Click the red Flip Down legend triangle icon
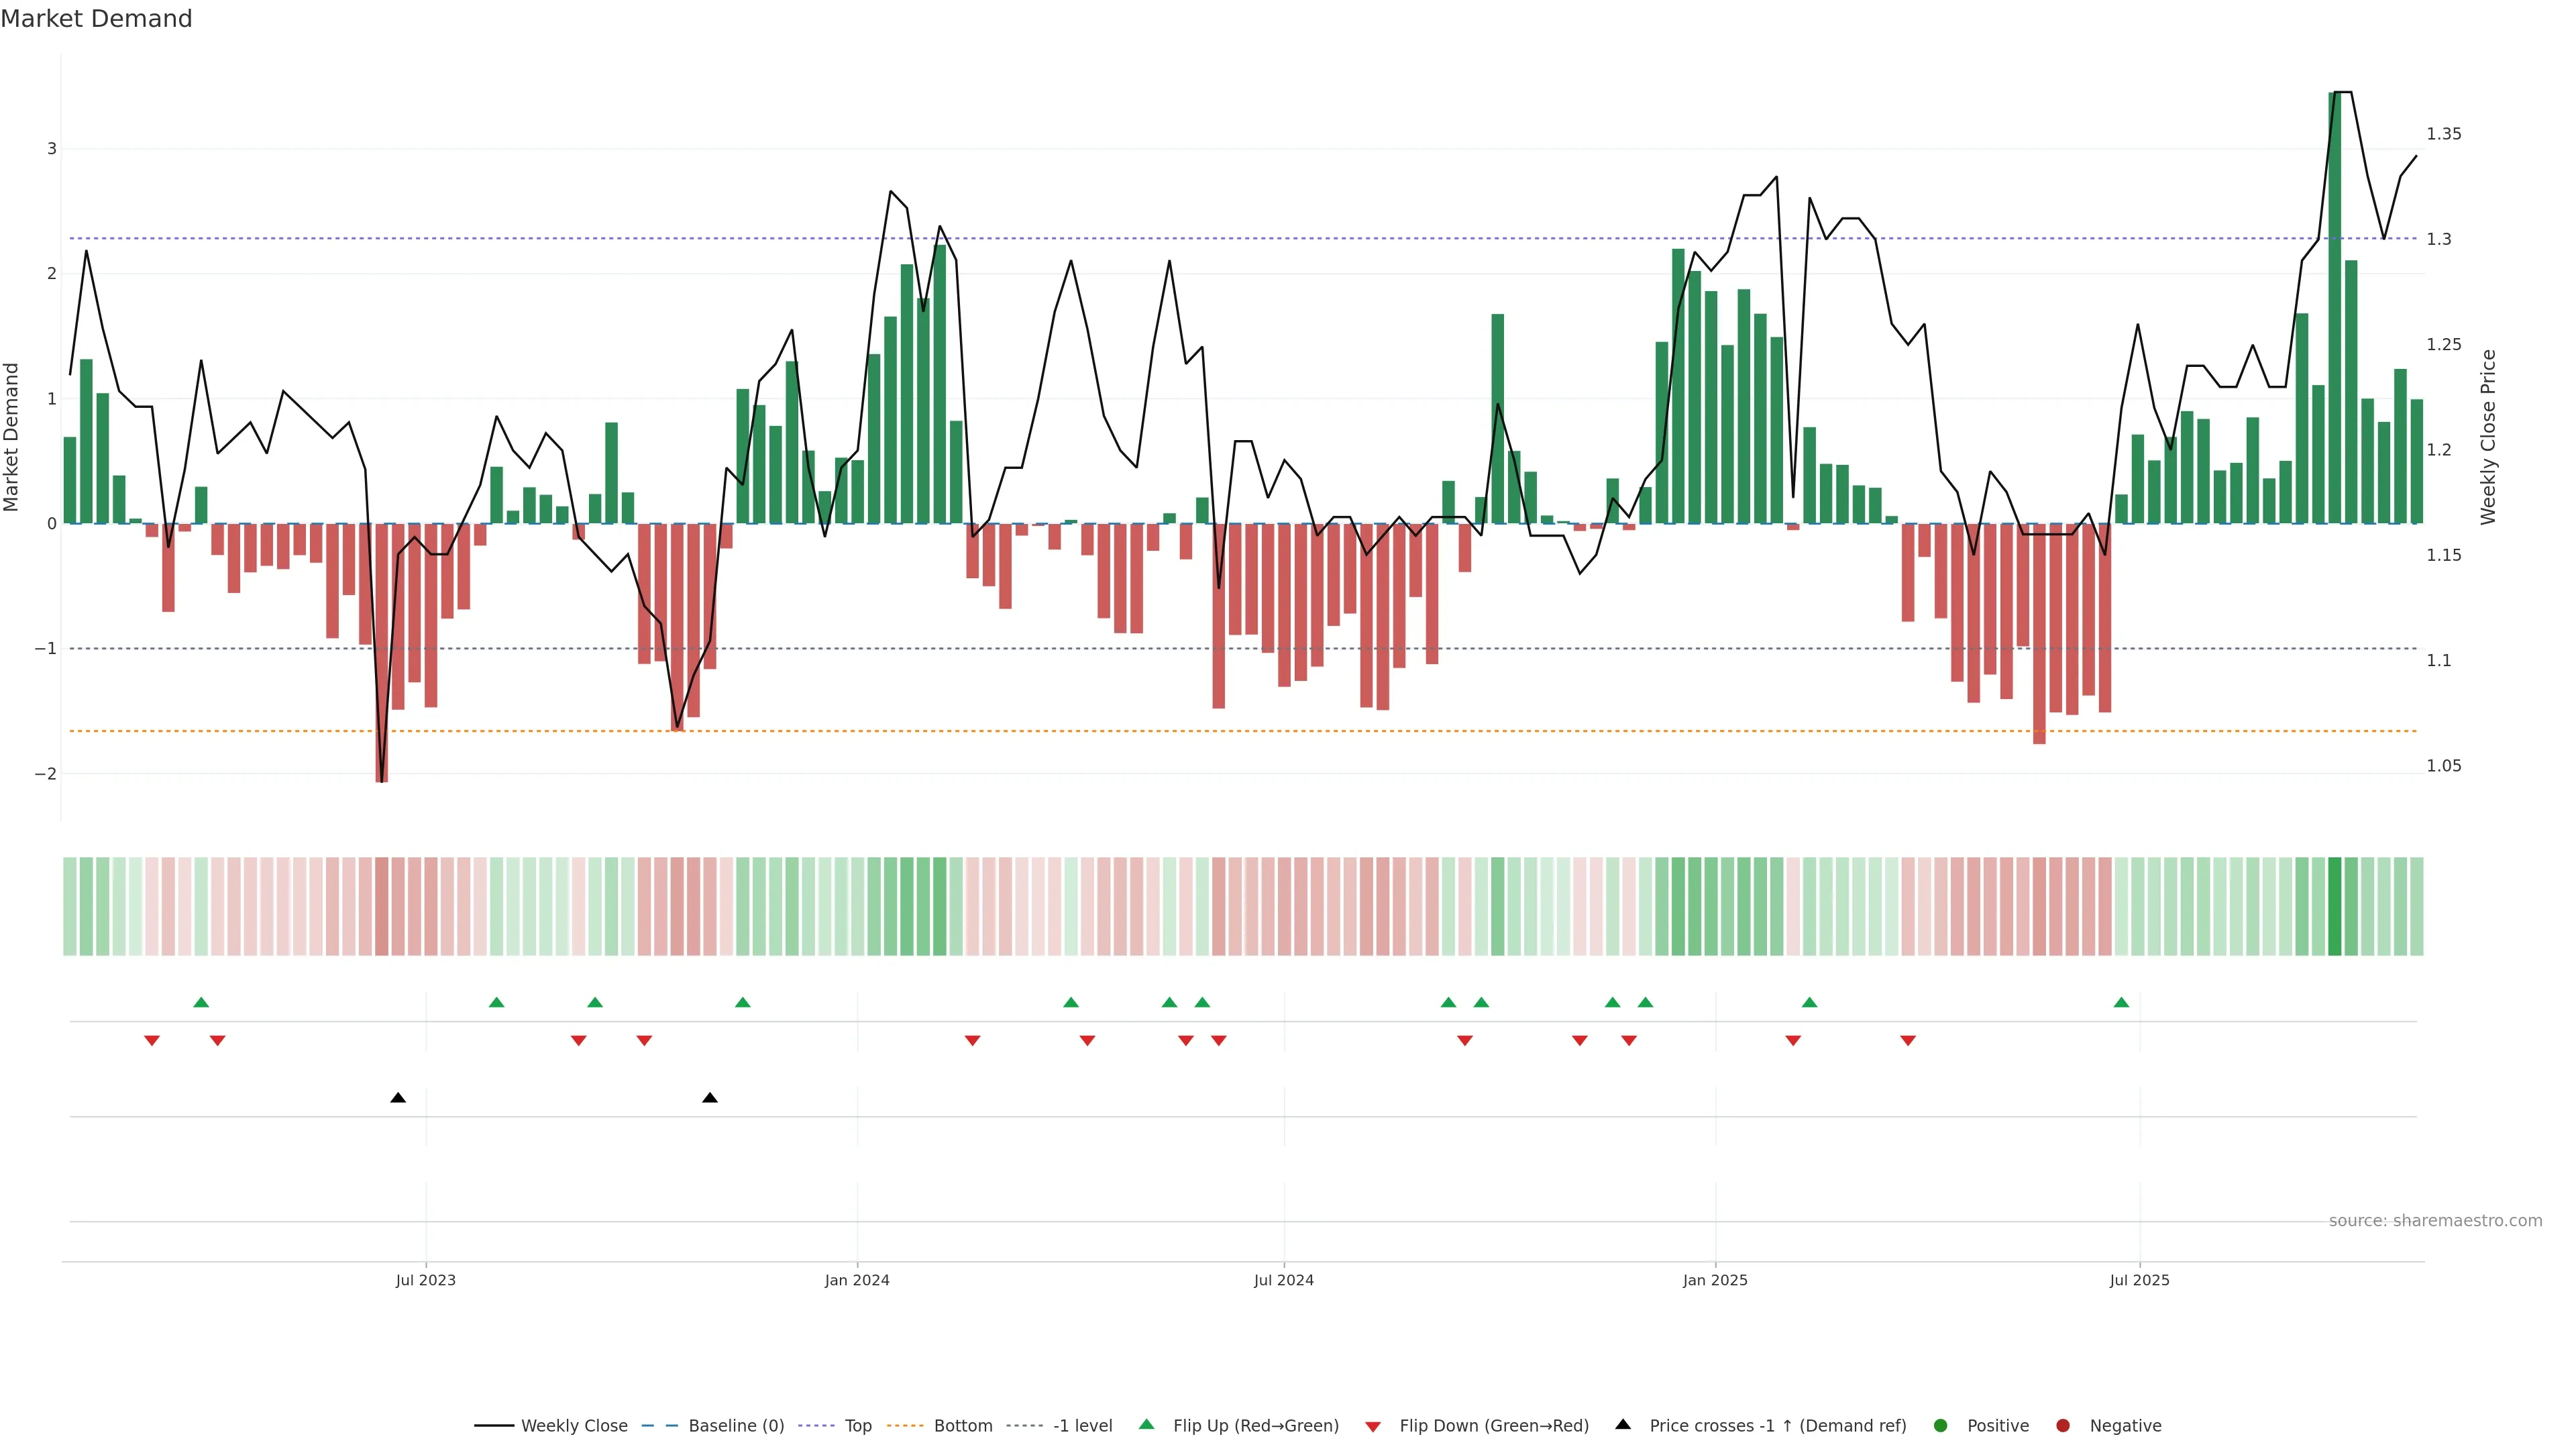This screenshot has height=1449, width=2576. tap(1373, 1427)
